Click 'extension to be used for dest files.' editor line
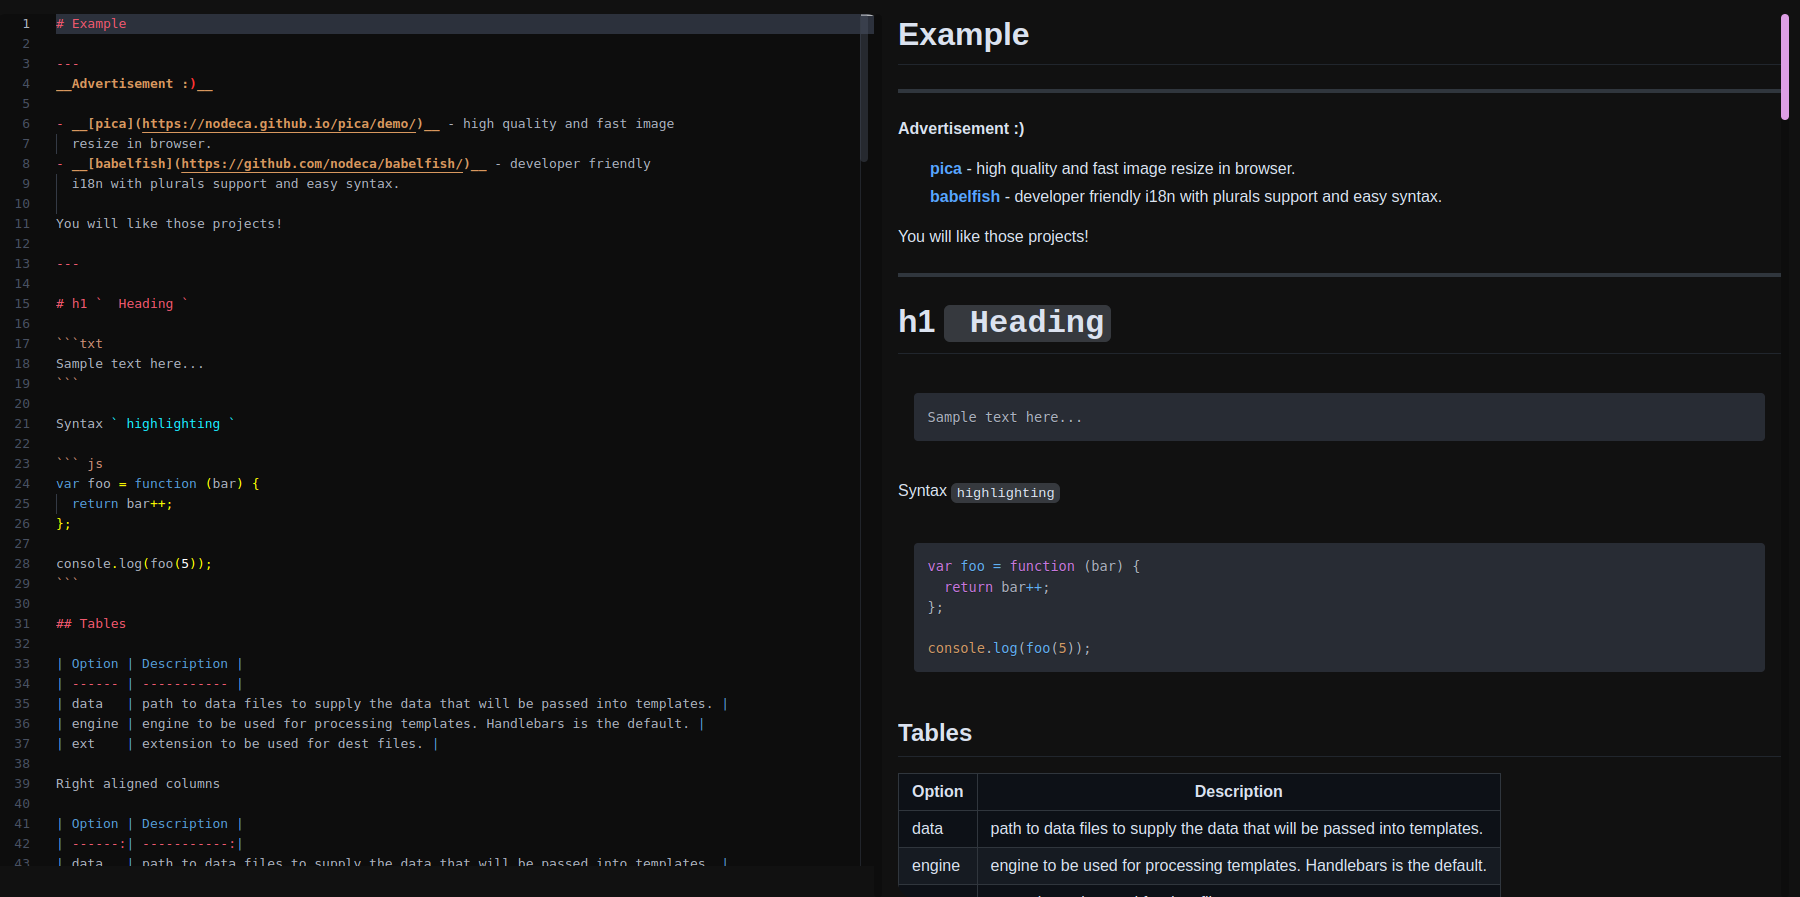Screen dimensions: 1800x897 (x=247, y=744)
